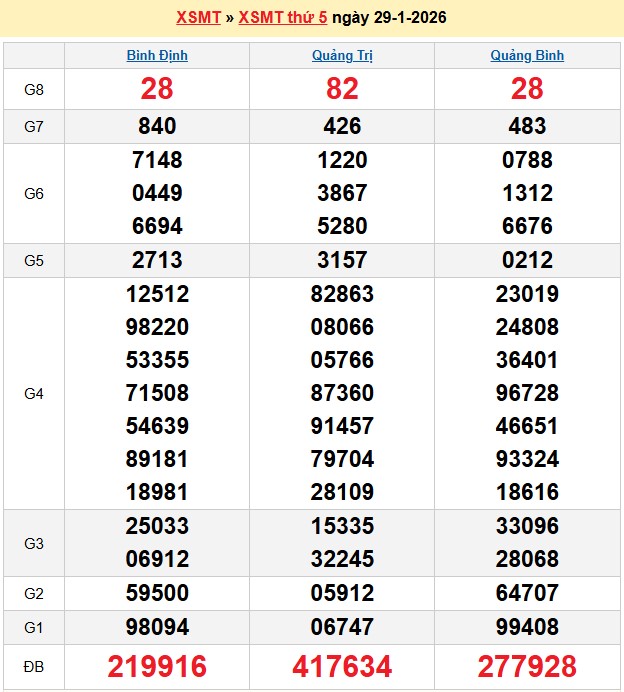Screen dimensions: 624x692
Task: Click G1 result 98094
Action: (157, 627)
